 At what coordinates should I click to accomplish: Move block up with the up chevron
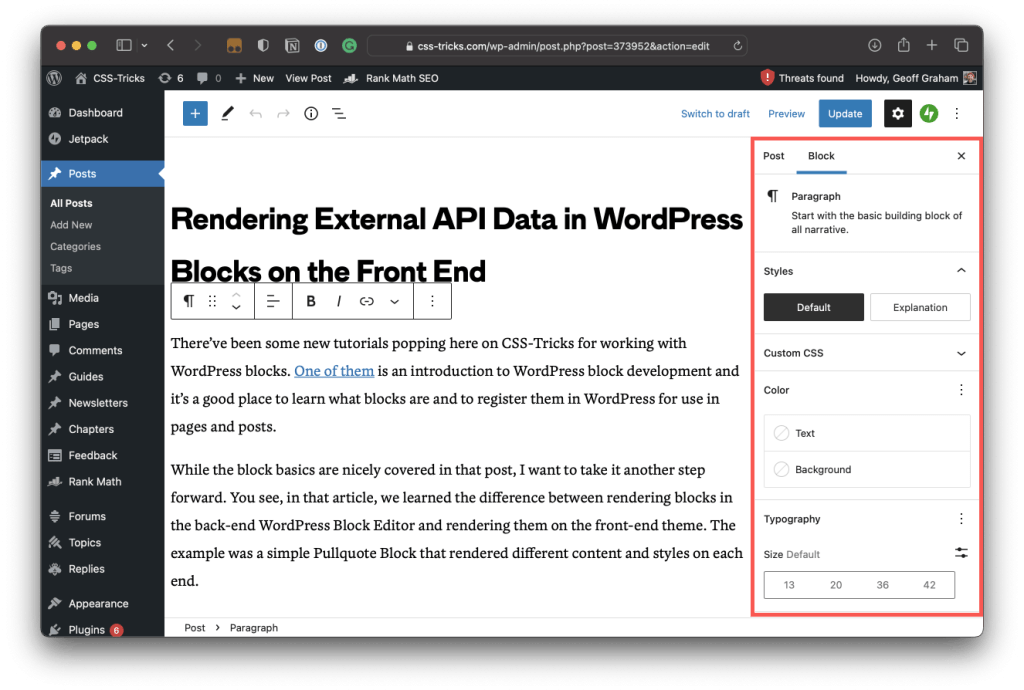tap(236, 294)
